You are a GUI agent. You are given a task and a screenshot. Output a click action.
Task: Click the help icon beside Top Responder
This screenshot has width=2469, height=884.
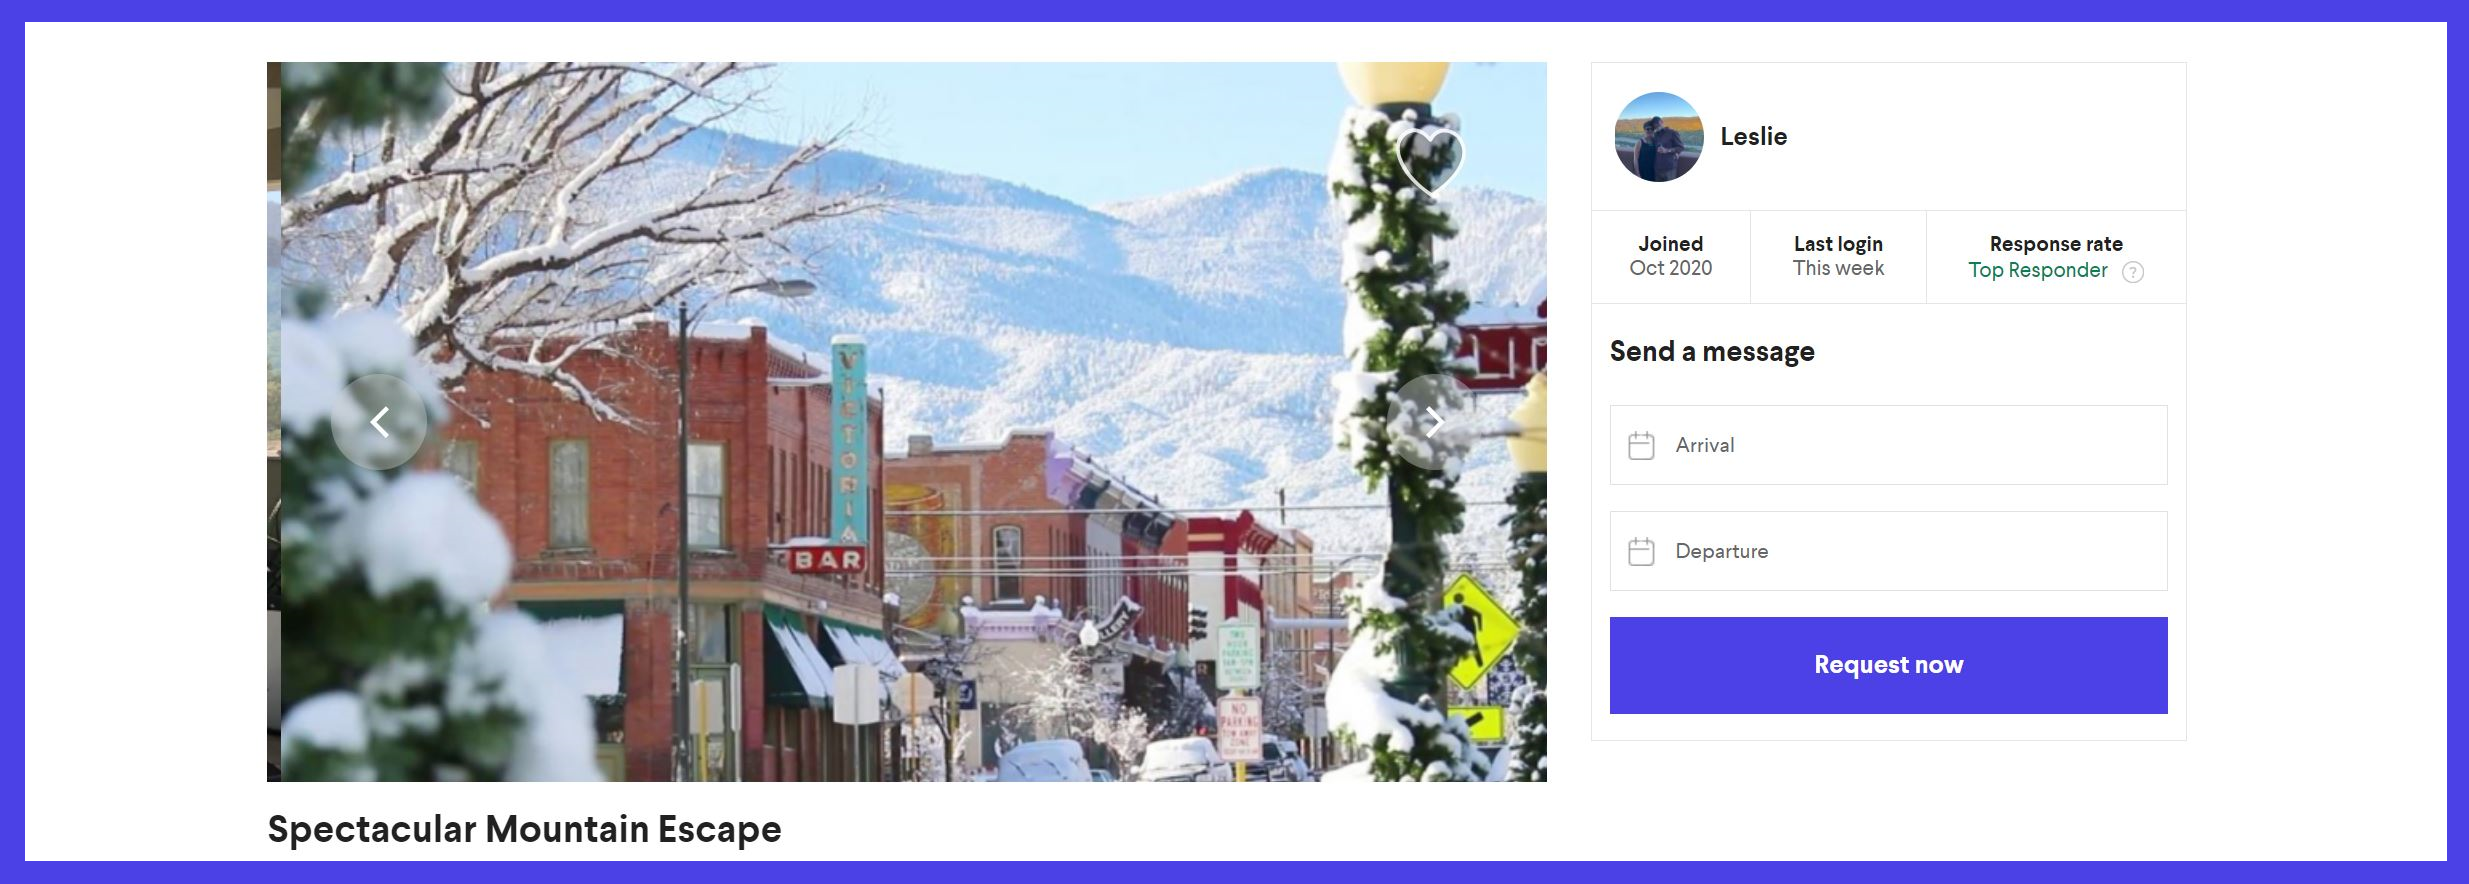click(2132, 272)
